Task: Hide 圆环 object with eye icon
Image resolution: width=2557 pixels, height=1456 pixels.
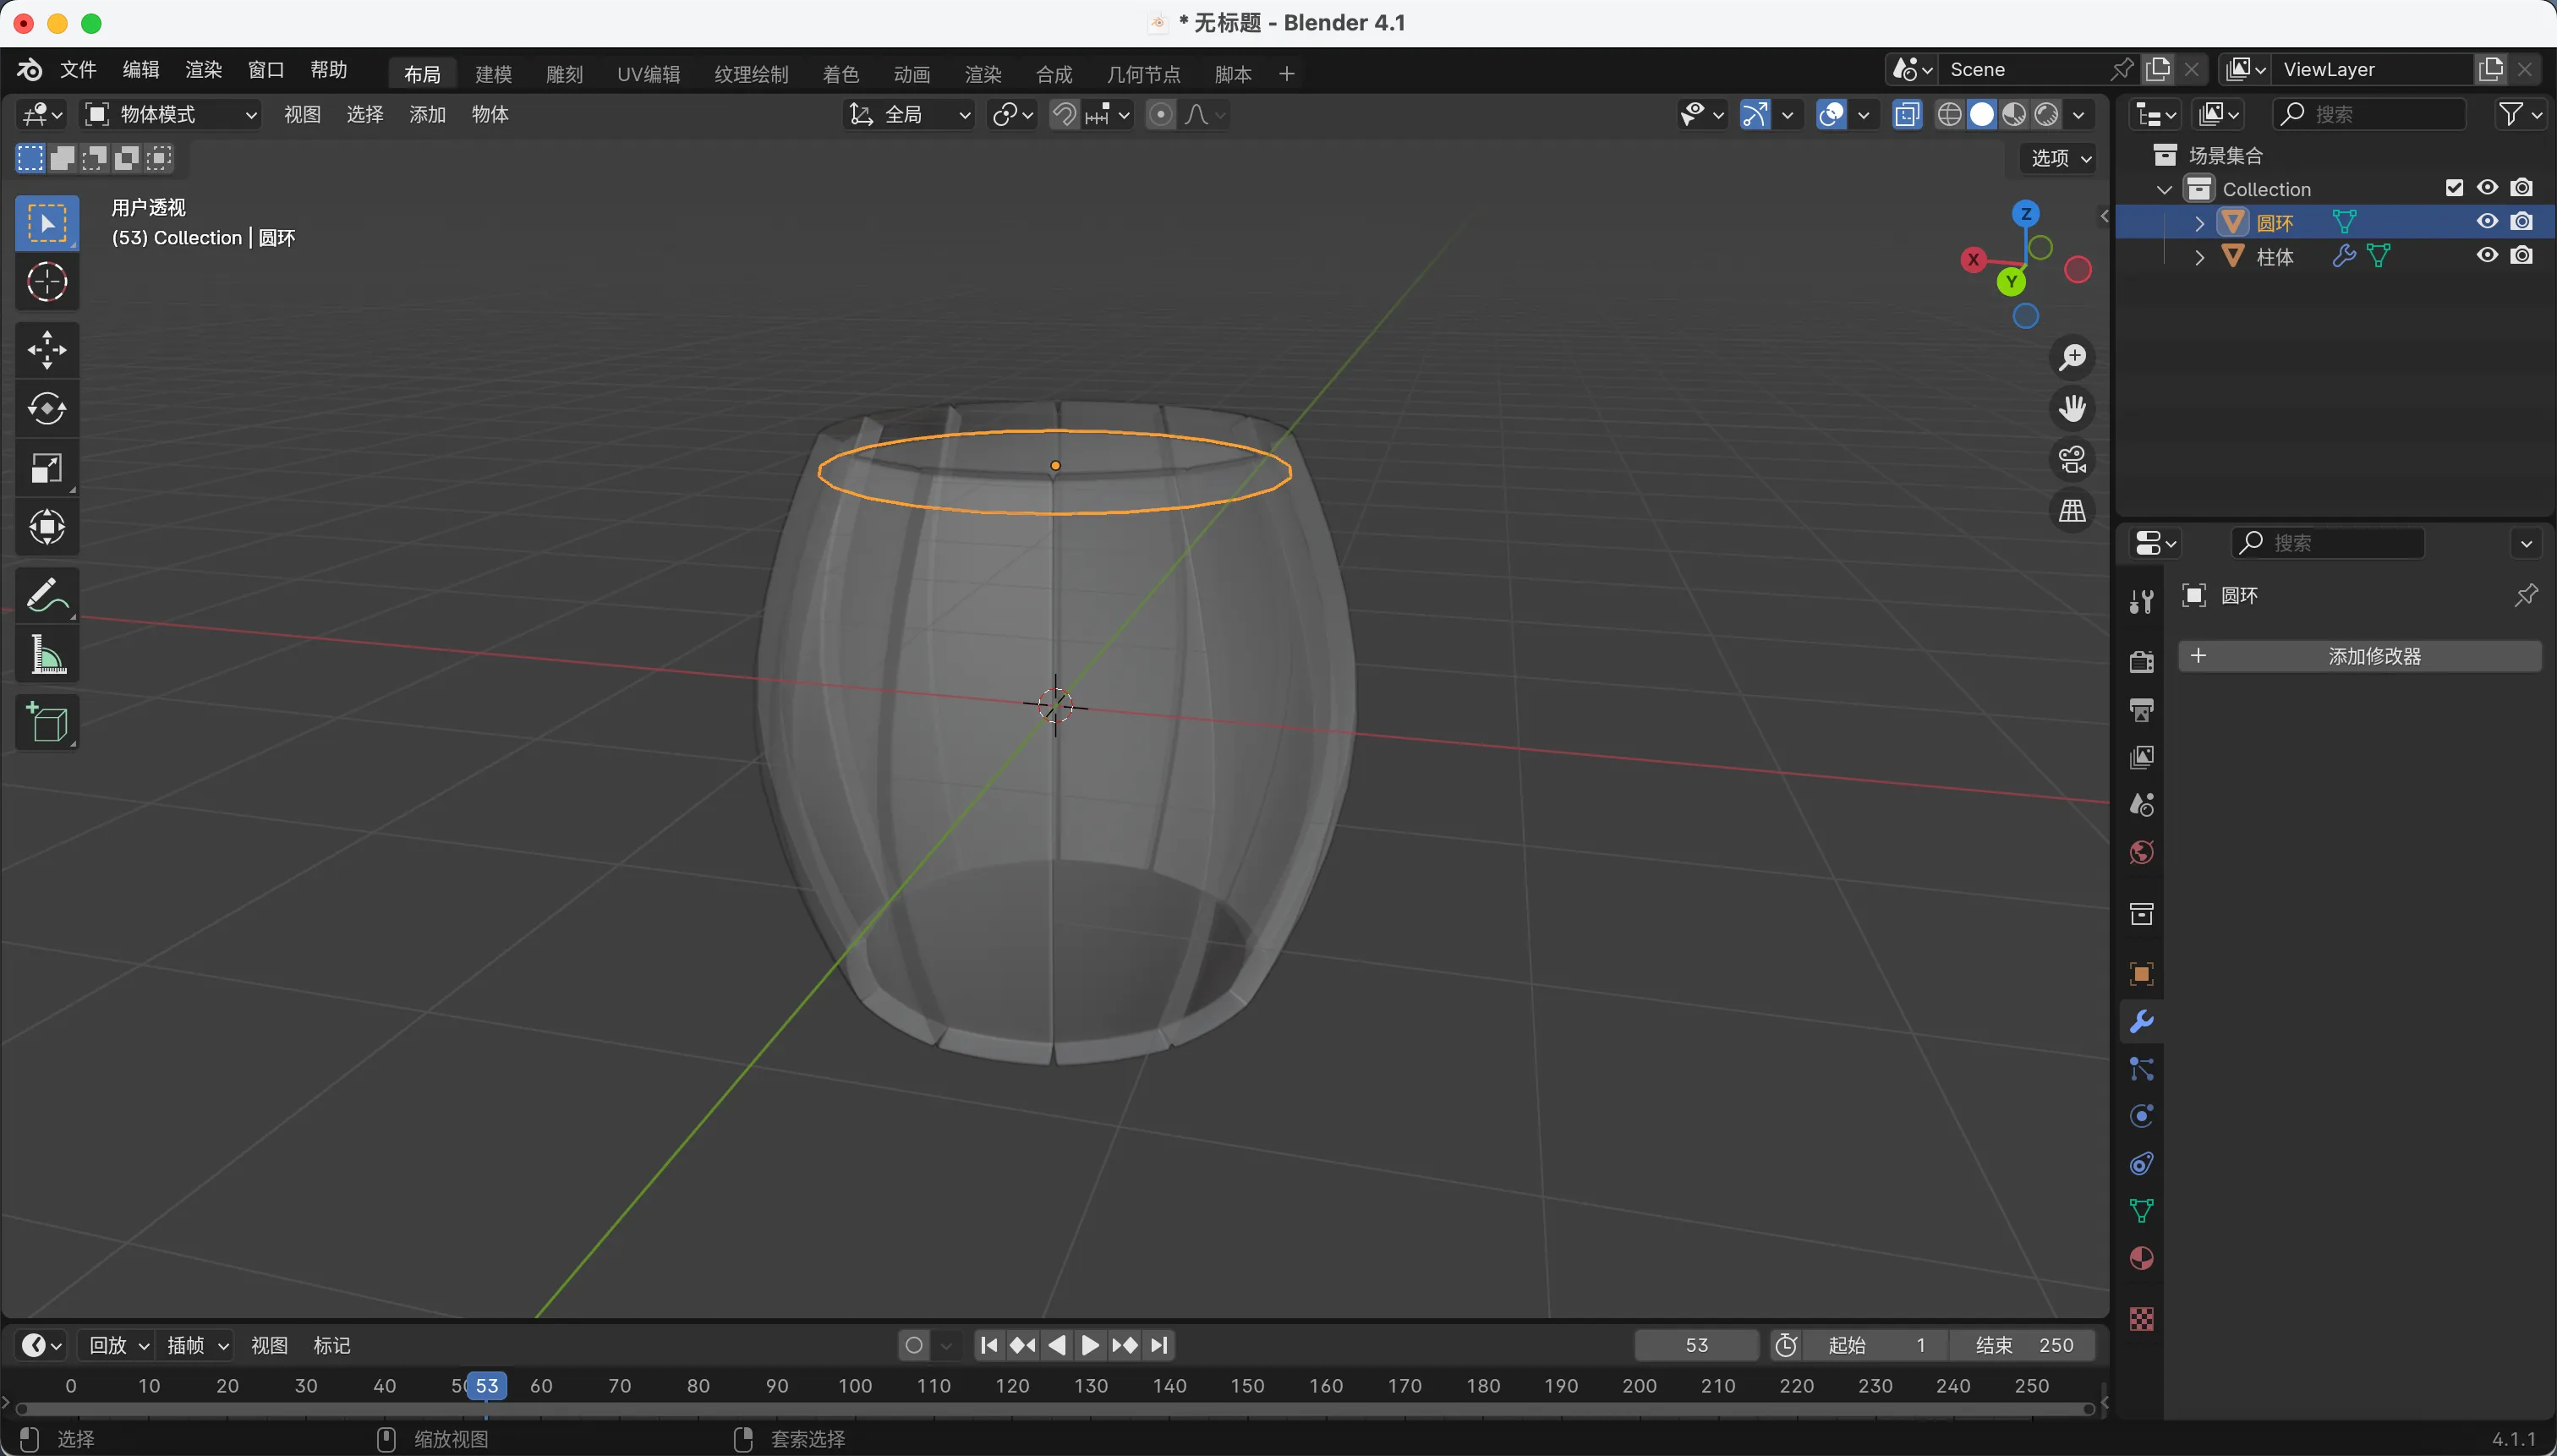Action: 2487,222
